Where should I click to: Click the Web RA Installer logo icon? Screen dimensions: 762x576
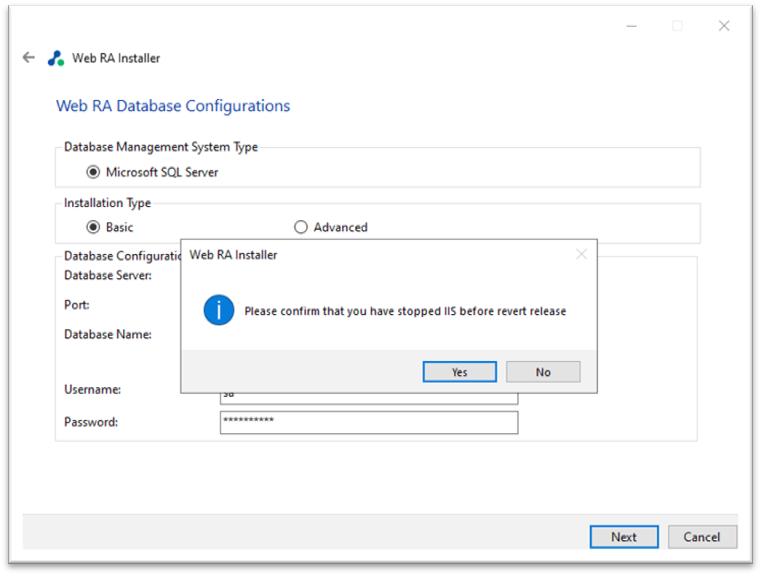(x=56, y=58)
